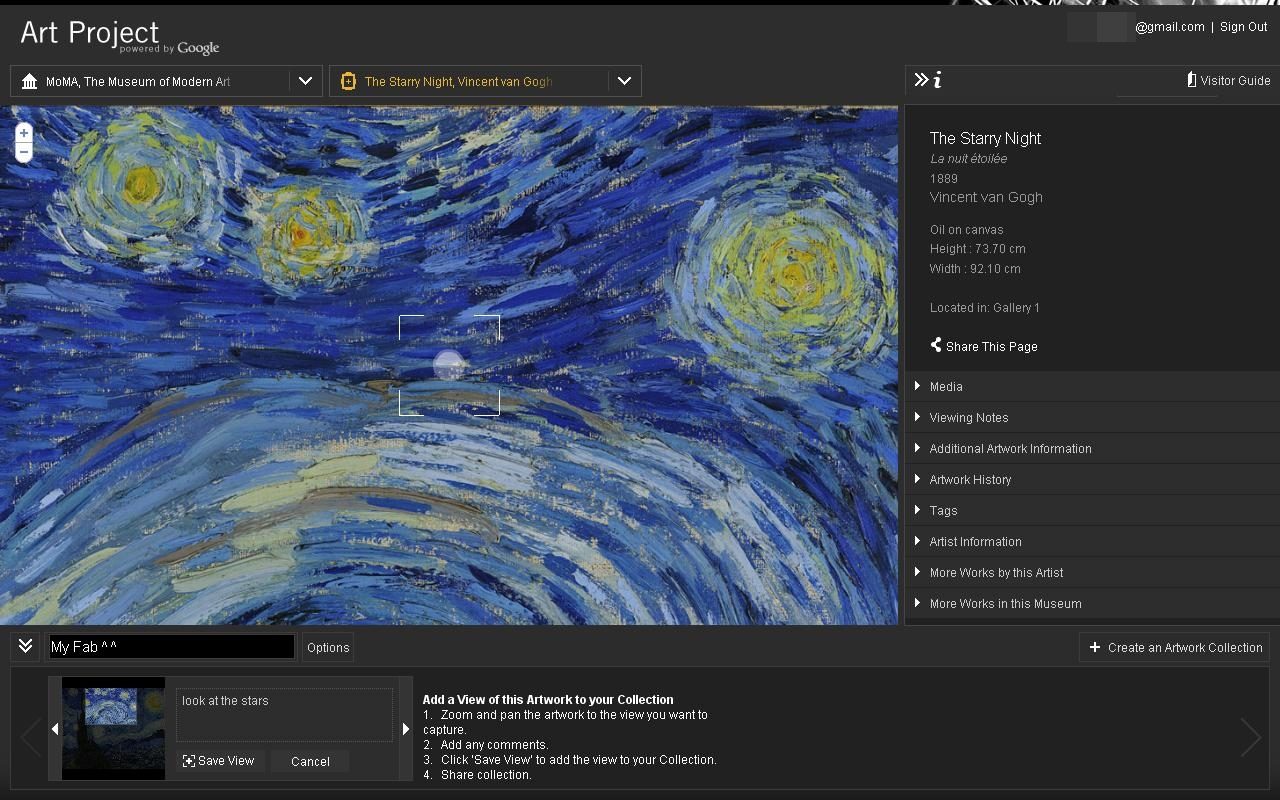Click the gmail.com account label
Viewport: 1280px width, 800px height.
point(1169,27)
